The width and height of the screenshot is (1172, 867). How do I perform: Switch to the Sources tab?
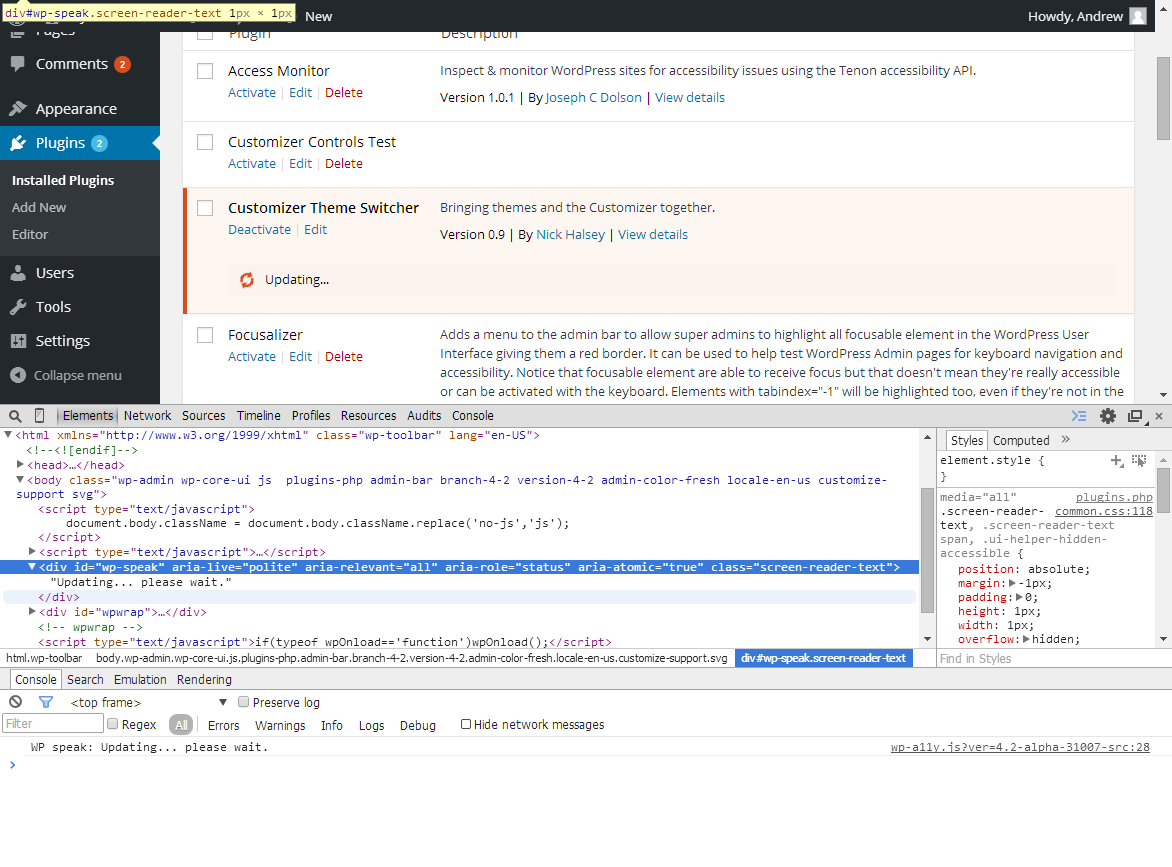coord(203,416)
